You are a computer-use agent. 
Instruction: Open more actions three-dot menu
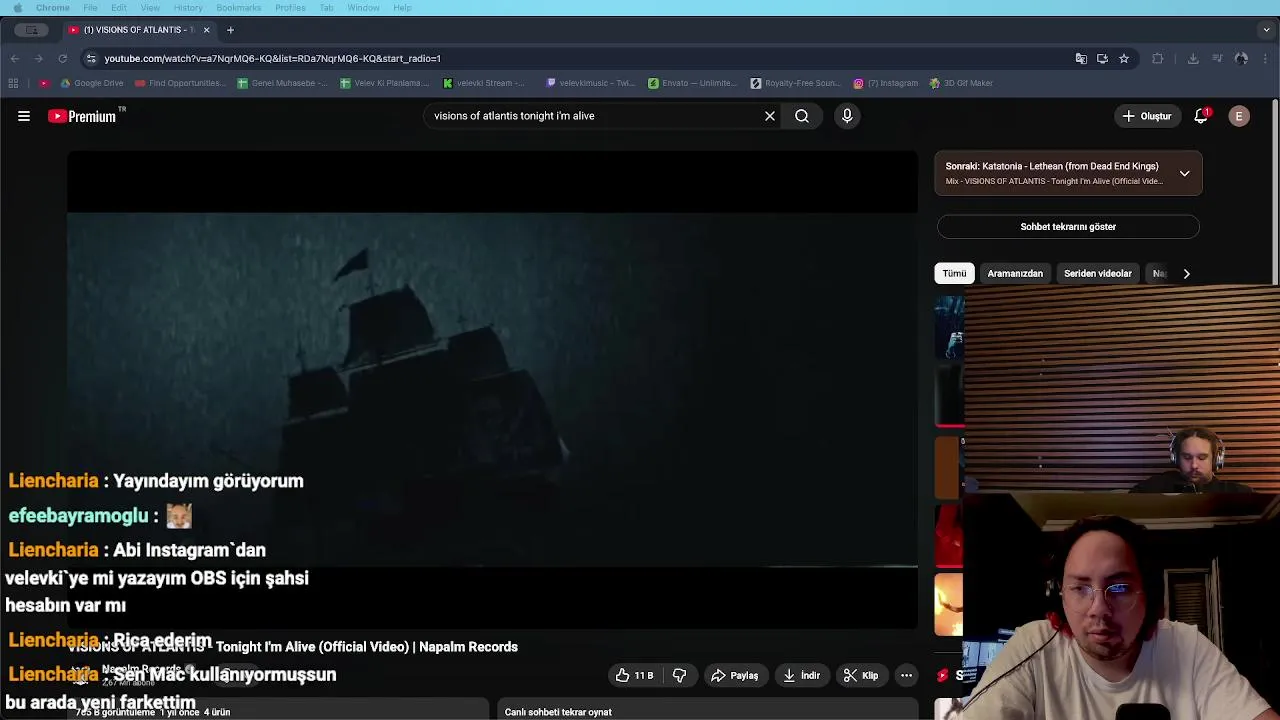click(x=906, y=676)
